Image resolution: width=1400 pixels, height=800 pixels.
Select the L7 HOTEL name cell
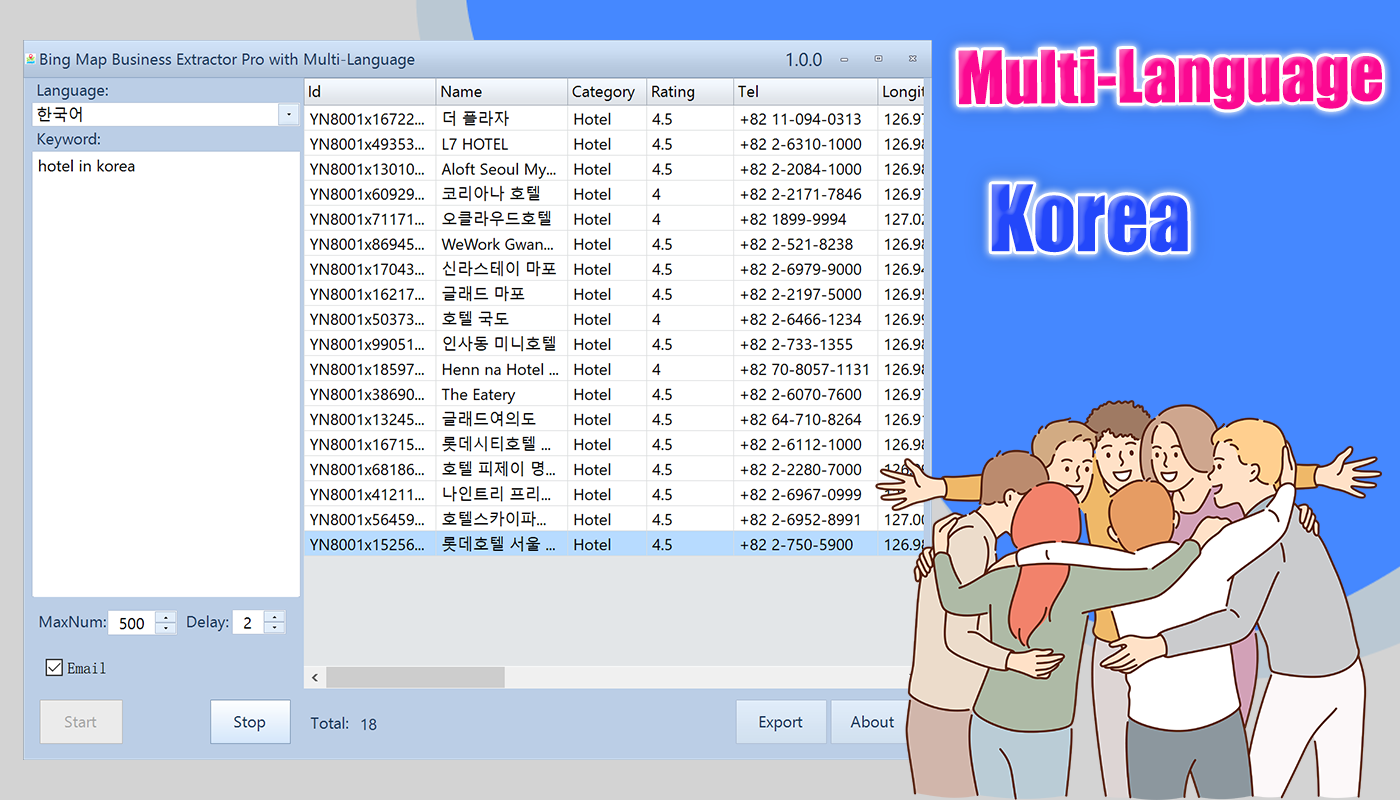click(x=502, y=144)
